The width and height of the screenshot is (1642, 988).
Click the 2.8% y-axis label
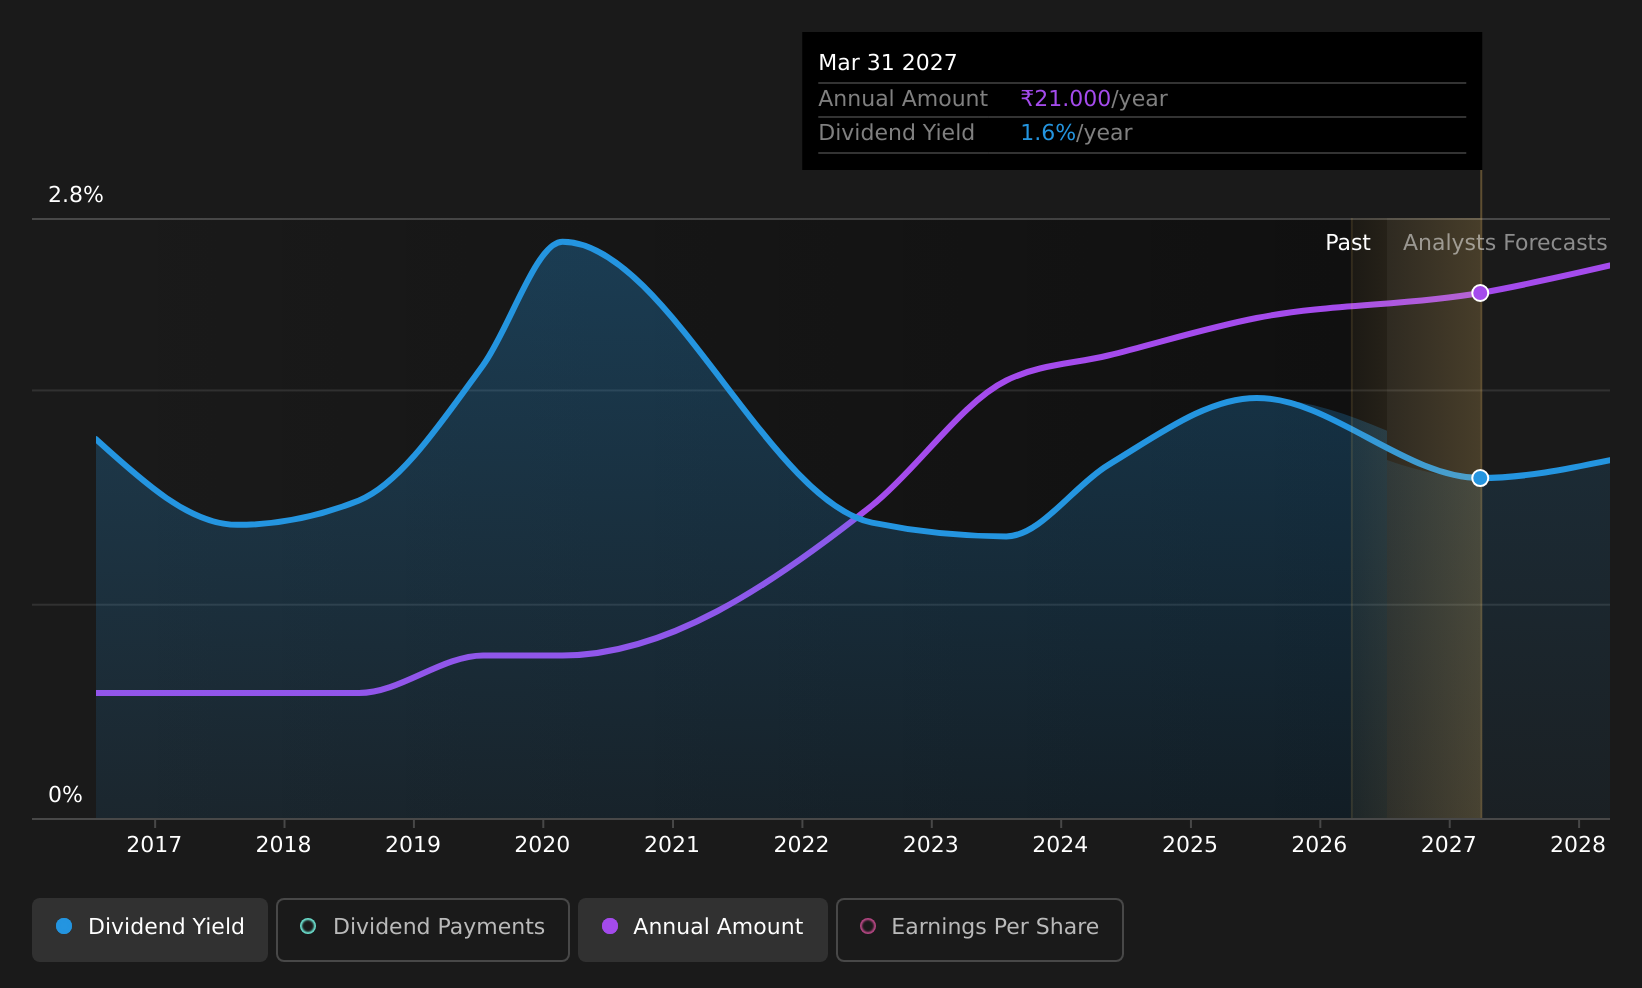coord(76,195)
